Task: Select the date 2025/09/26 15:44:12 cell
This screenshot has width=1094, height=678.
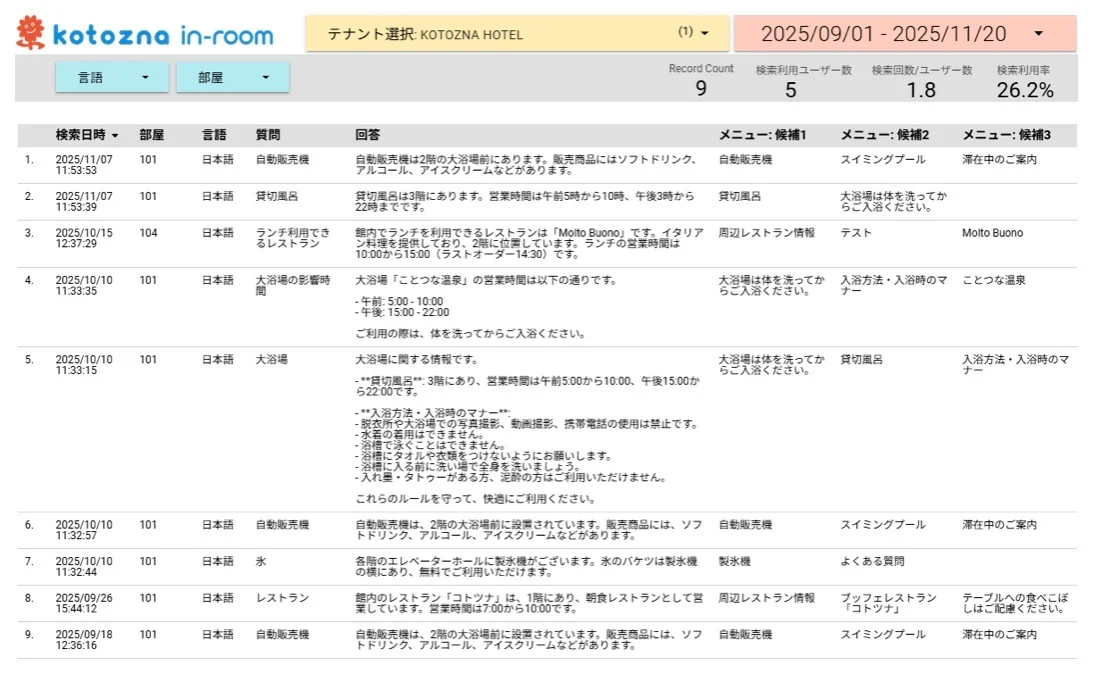Action: pyautogui.click(x=84, y=603)
